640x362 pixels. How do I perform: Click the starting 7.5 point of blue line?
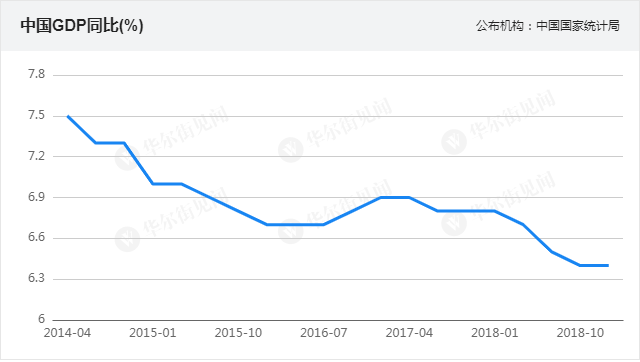68,116
